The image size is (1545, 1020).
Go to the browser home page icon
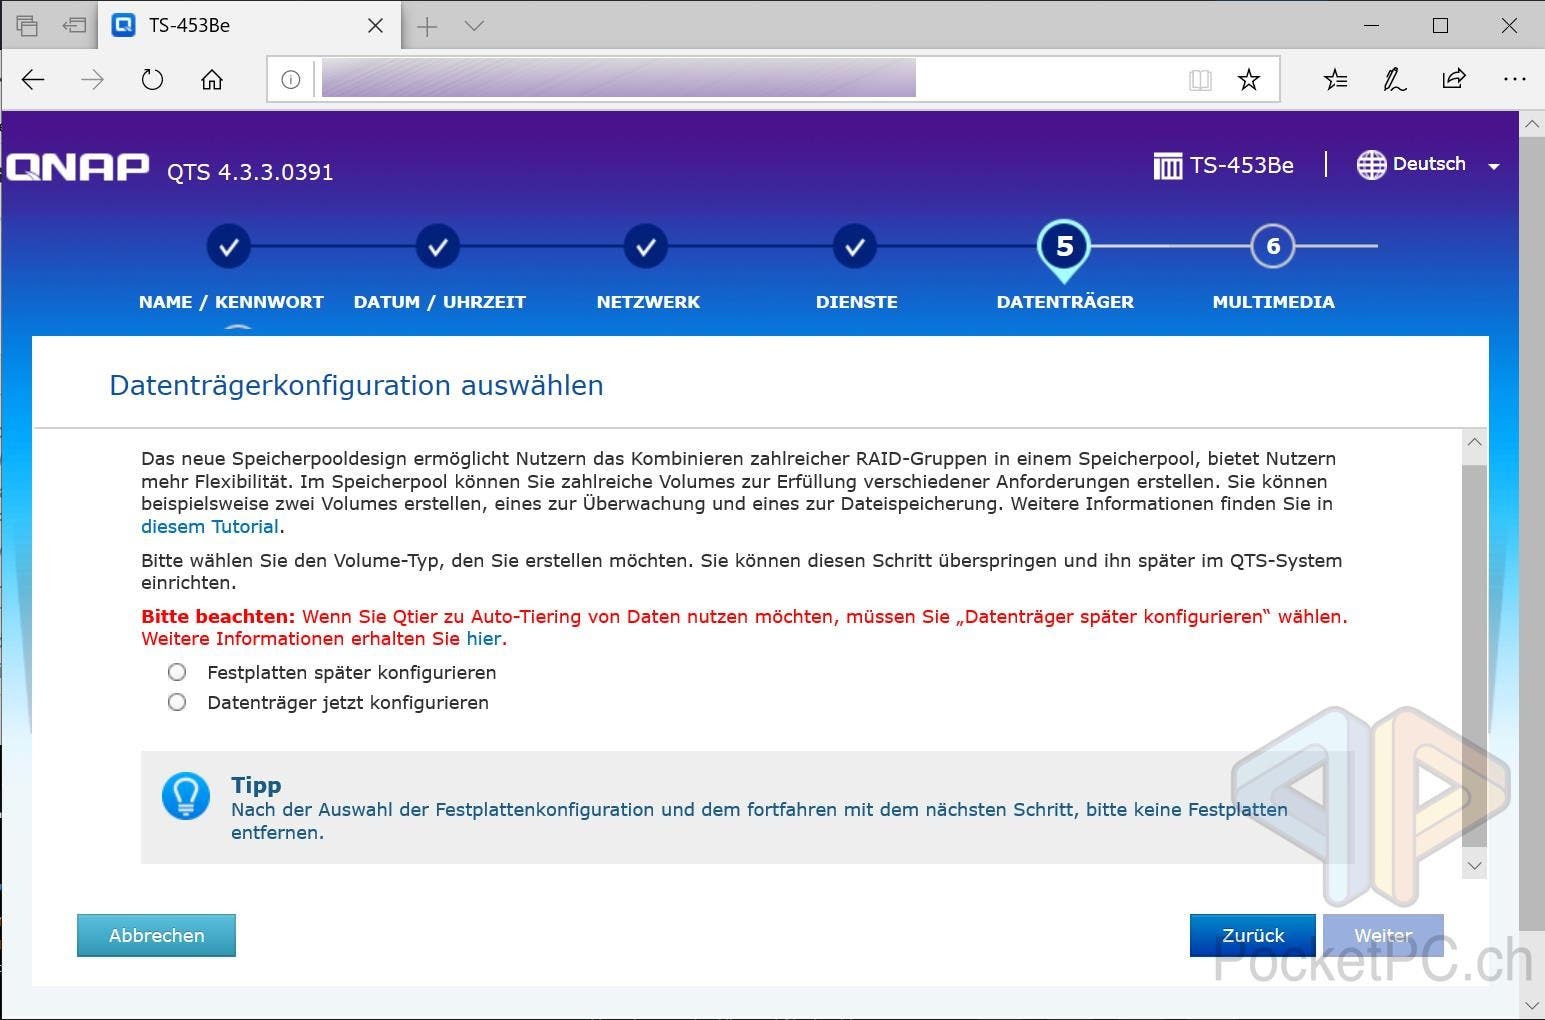212,80
